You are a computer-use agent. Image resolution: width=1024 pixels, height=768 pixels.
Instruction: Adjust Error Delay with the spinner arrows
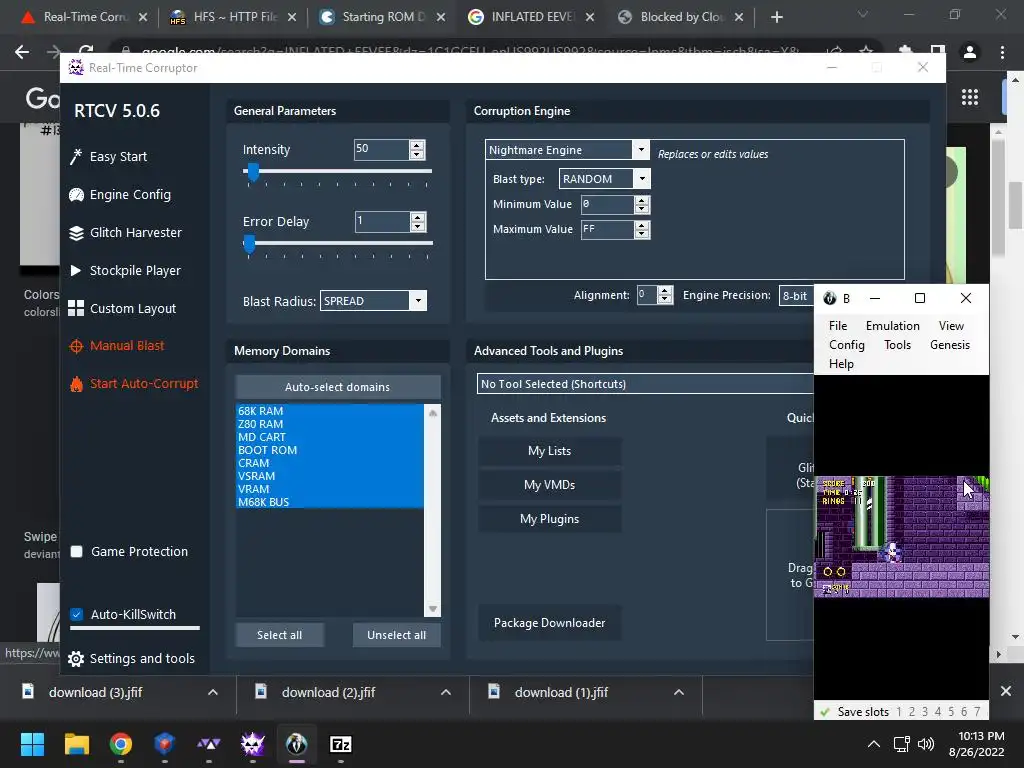point(418,222)
